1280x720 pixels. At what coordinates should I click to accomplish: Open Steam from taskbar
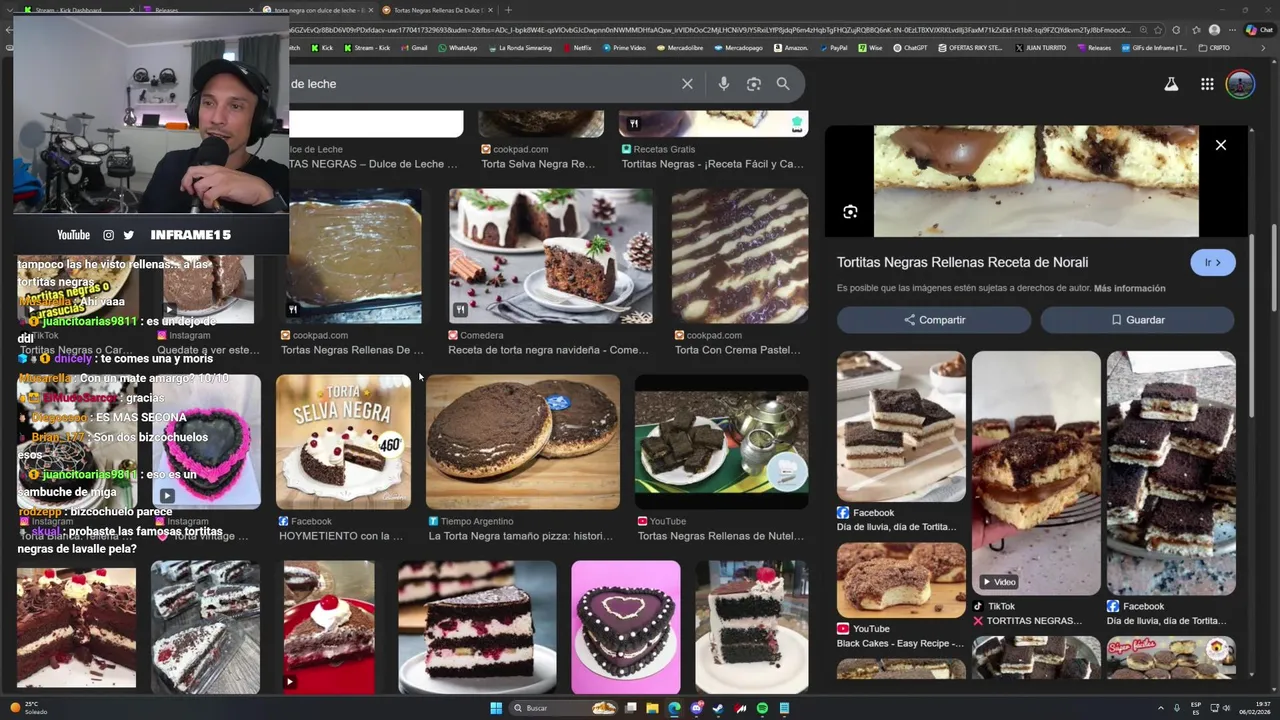pos(718,708)
